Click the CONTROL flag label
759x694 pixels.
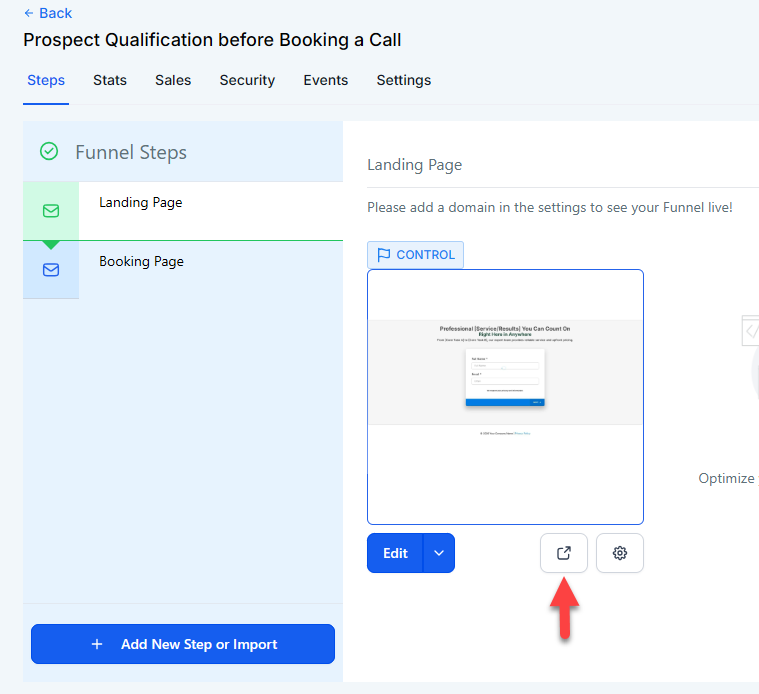pyautogui.click(x=415, y=255)
